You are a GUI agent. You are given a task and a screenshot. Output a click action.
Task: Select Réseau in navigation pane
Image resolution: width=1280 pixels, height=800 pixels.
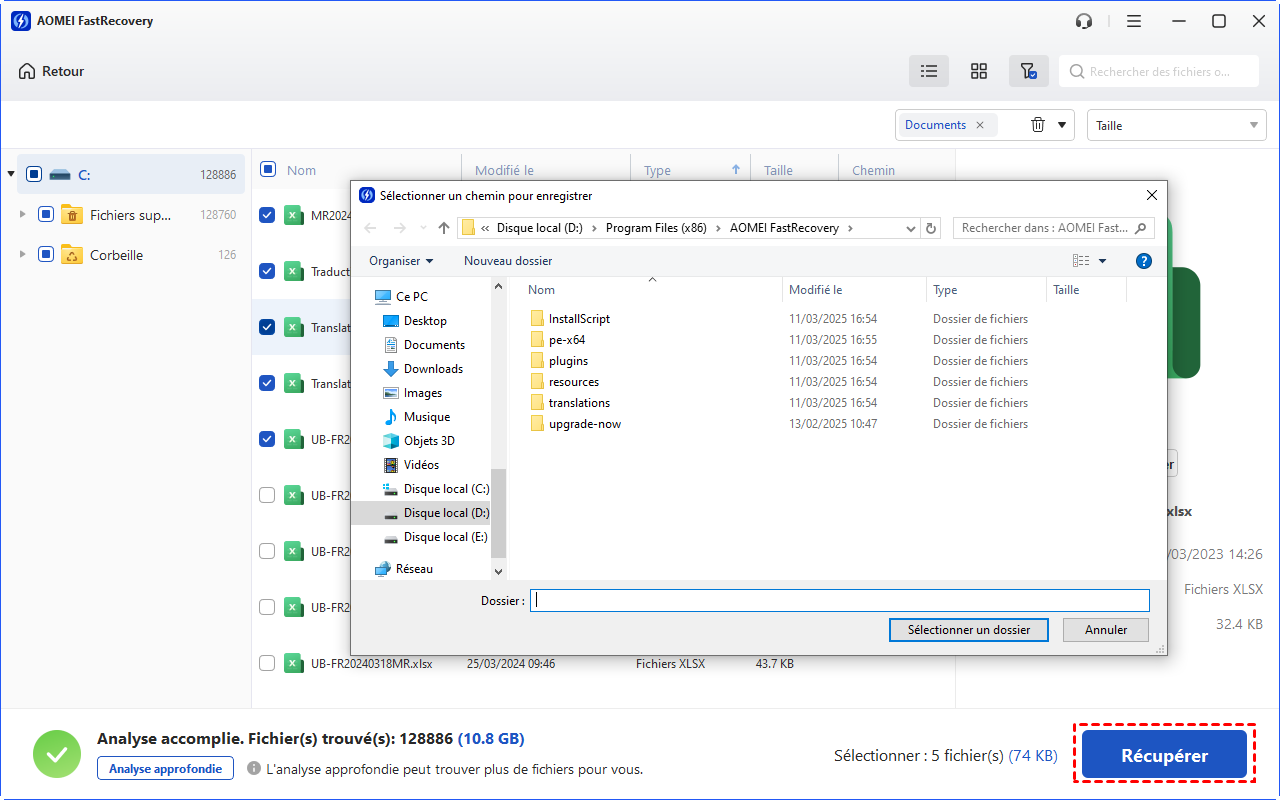414,569
